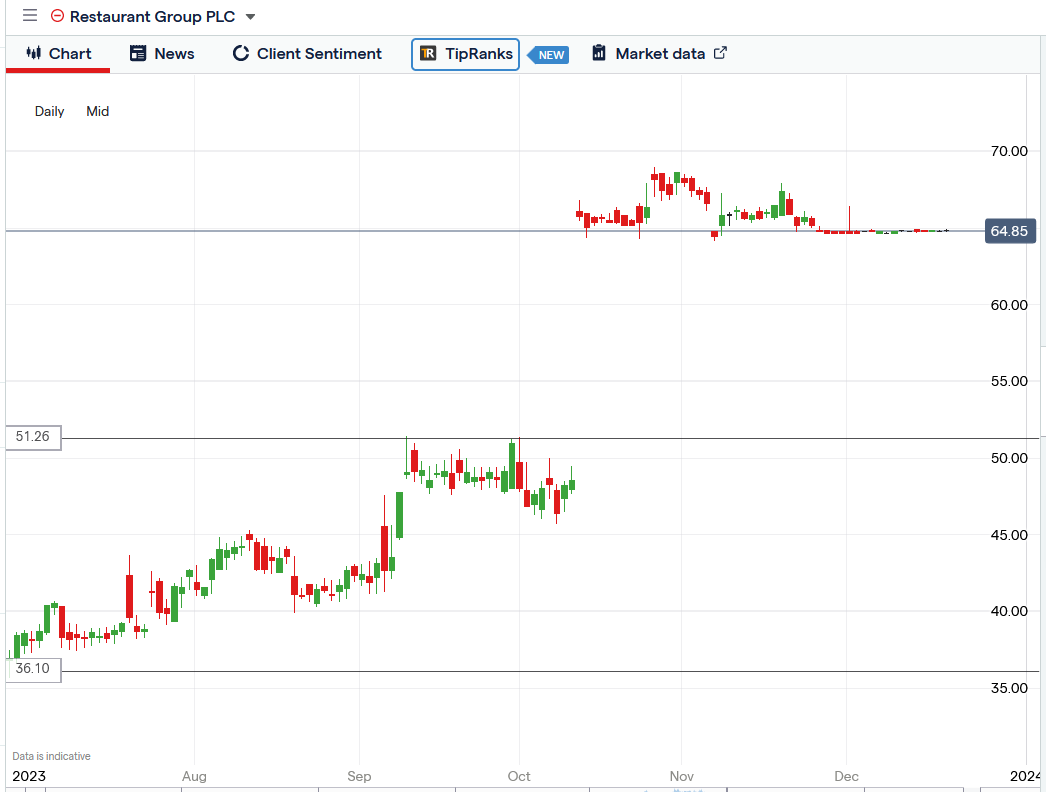
Task: Click the red market status icon
Action: coord(57,16)
